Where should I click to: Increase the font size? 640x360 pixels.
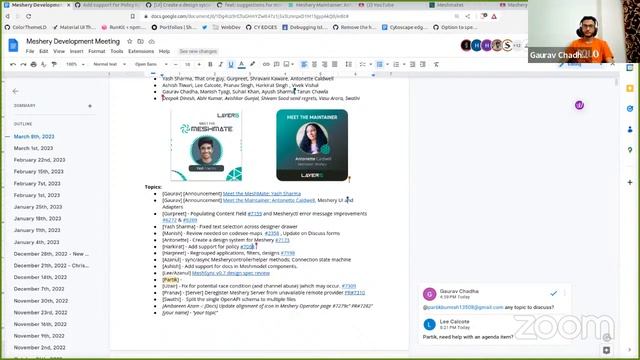click(199, 64)
